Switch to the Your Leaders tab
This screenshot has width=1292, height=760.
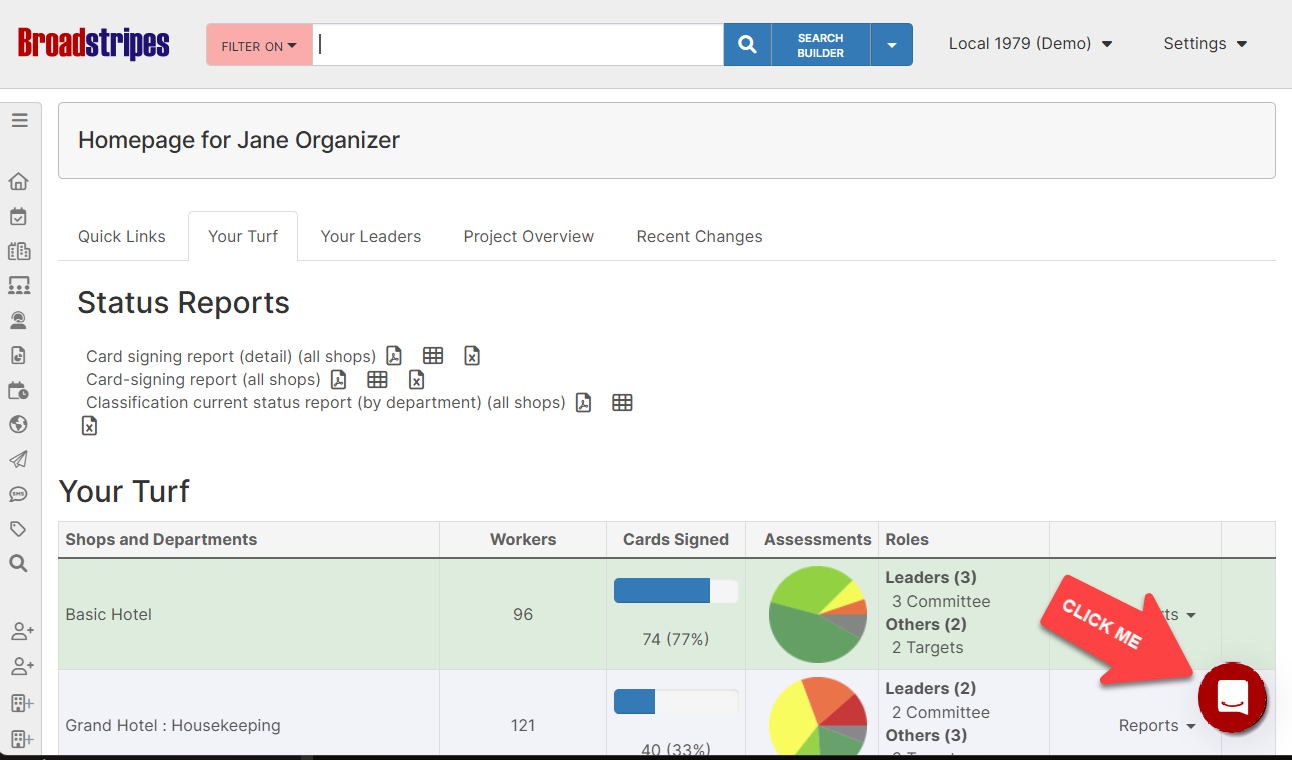[x=371, y=237]
